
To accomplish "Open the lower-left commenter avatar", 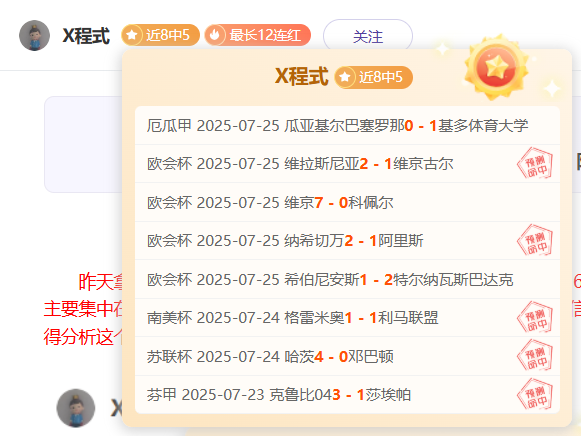I will (x=76, y=408).
